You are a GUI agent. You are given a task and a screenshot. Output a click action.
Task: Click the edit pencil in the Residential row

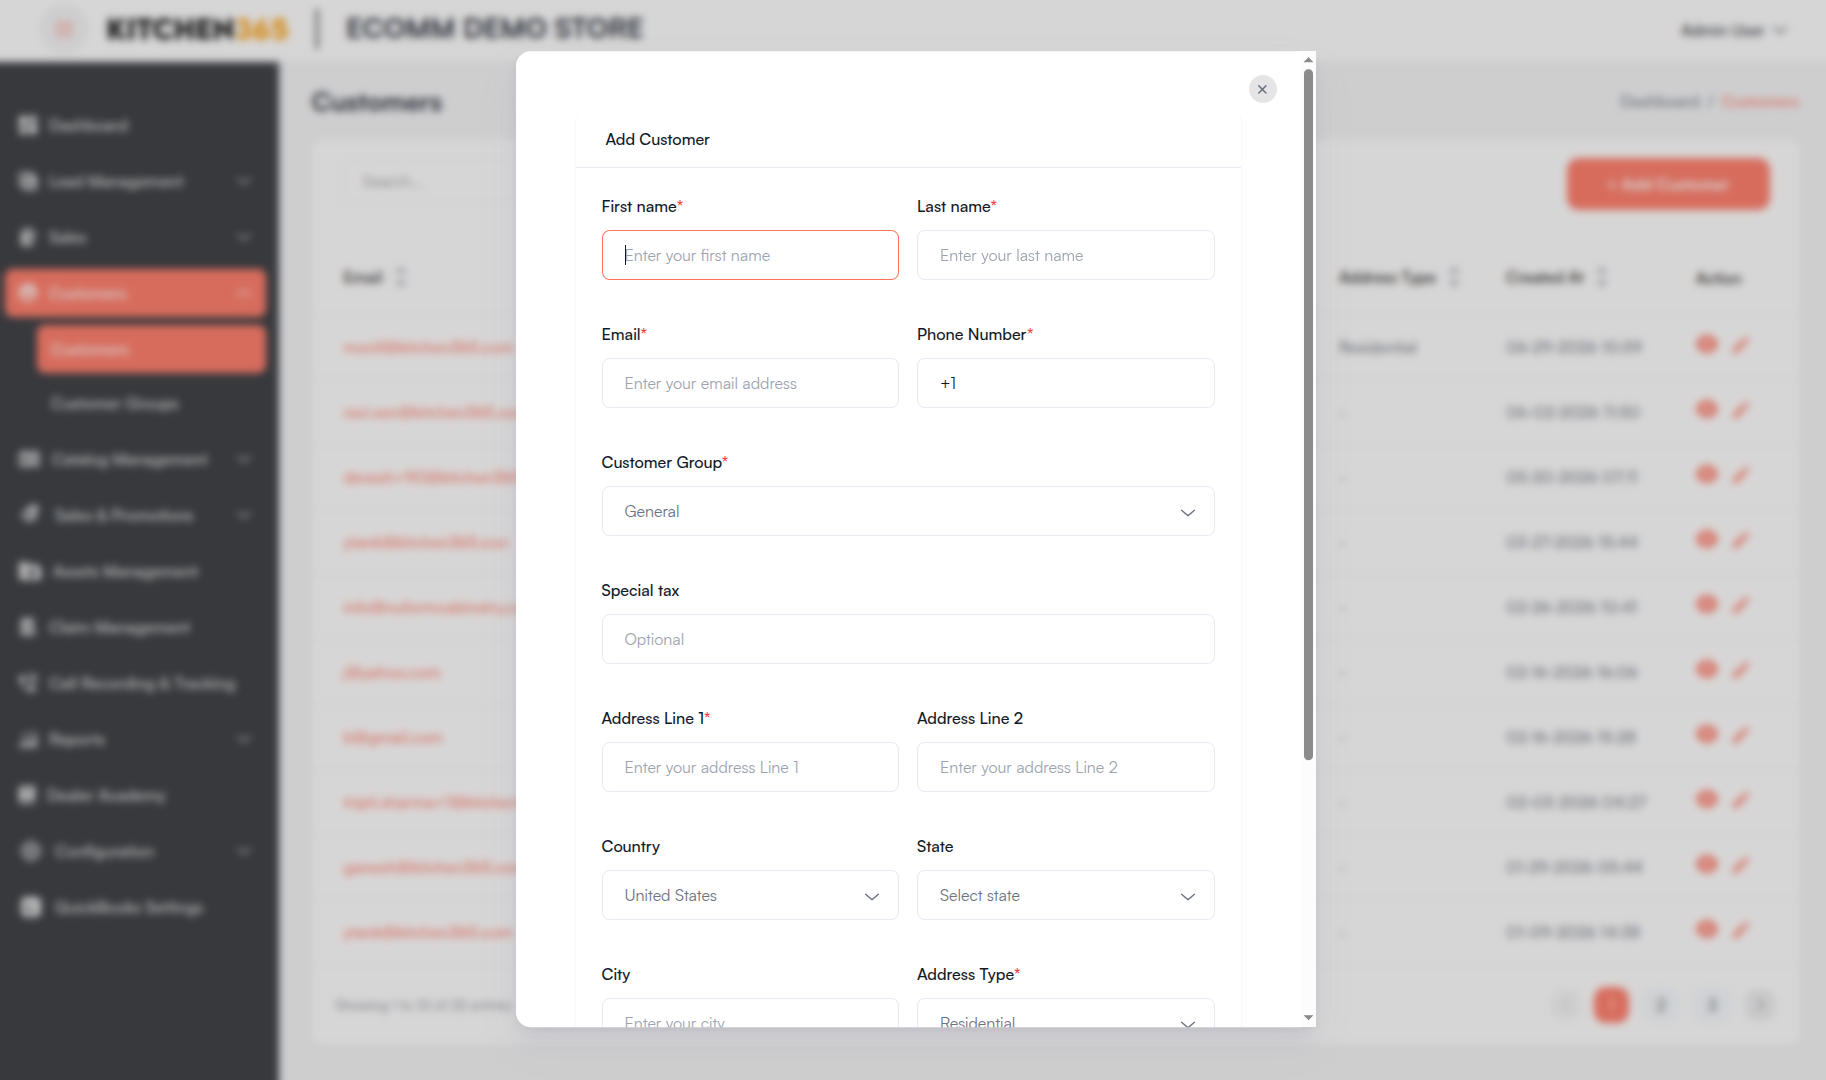pos(1741,345)
